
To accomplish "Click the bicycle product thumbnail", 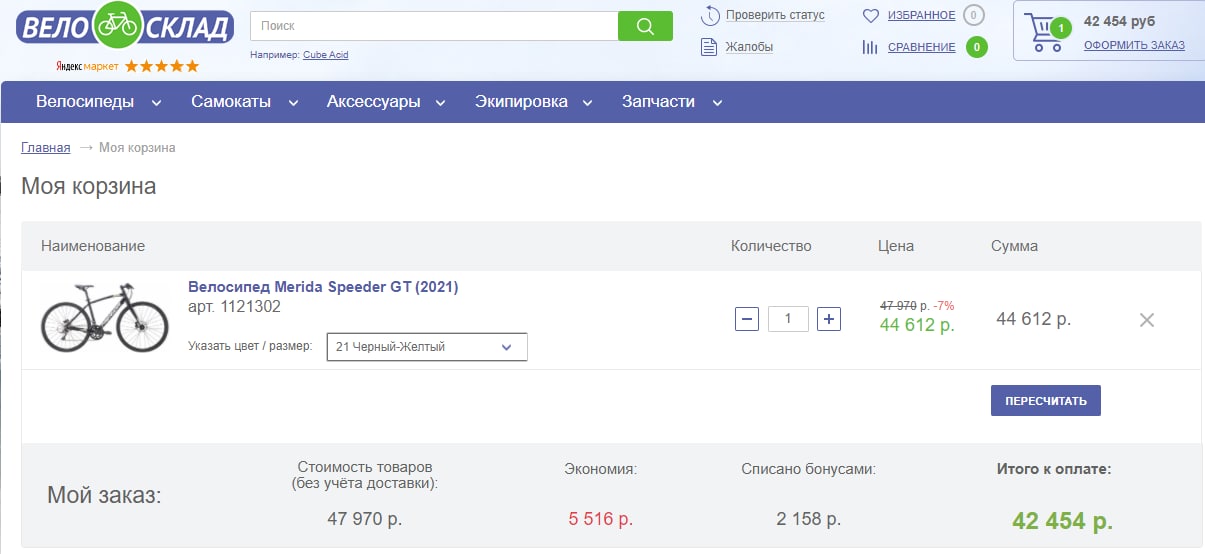I will point(105,316).
